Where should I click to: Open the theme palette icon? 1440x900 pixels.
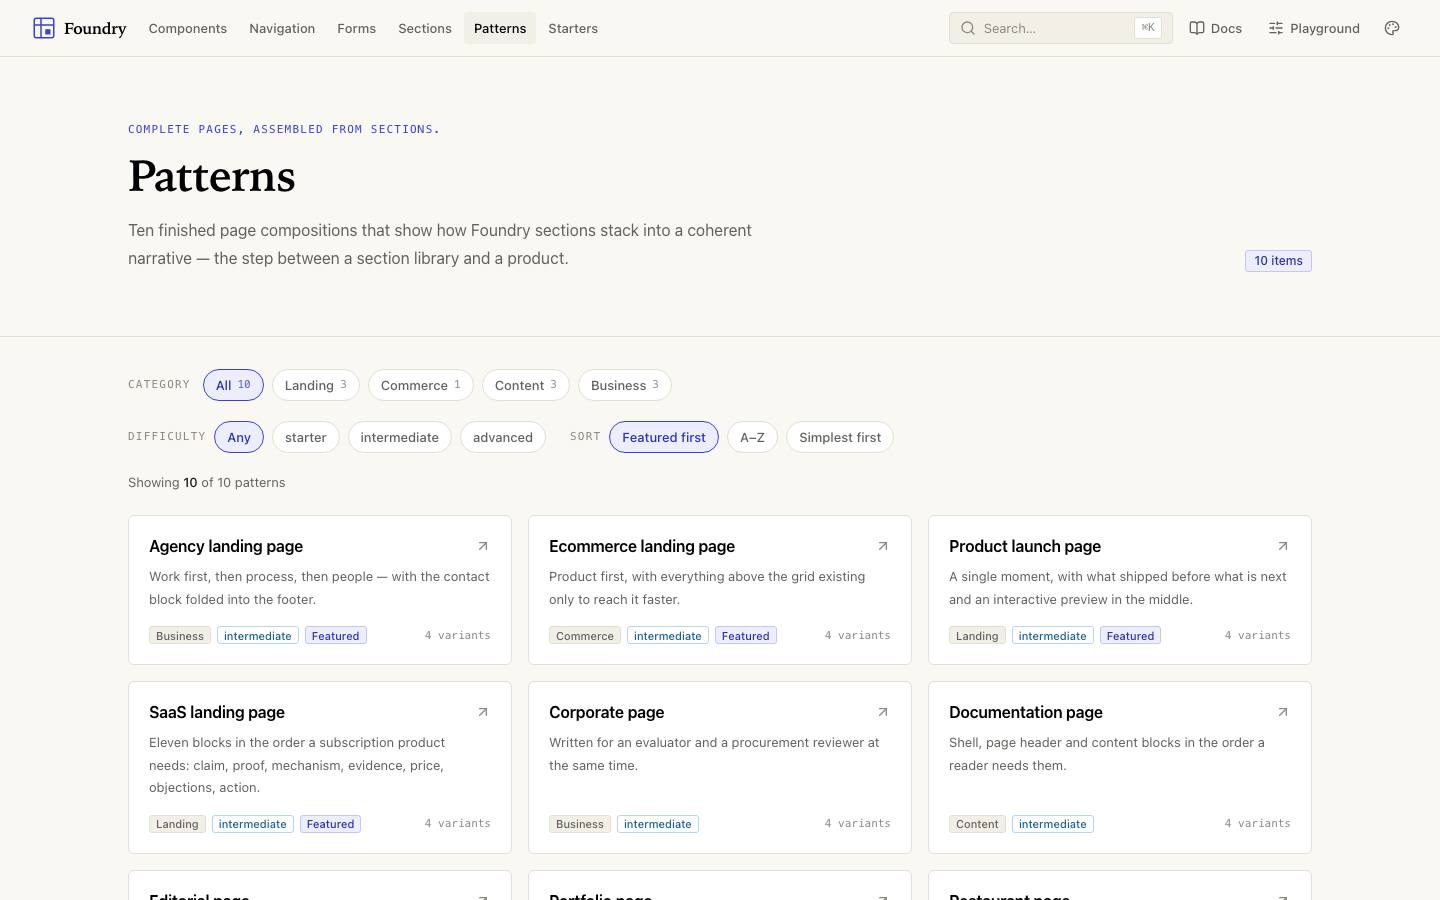click(1392, 28)
